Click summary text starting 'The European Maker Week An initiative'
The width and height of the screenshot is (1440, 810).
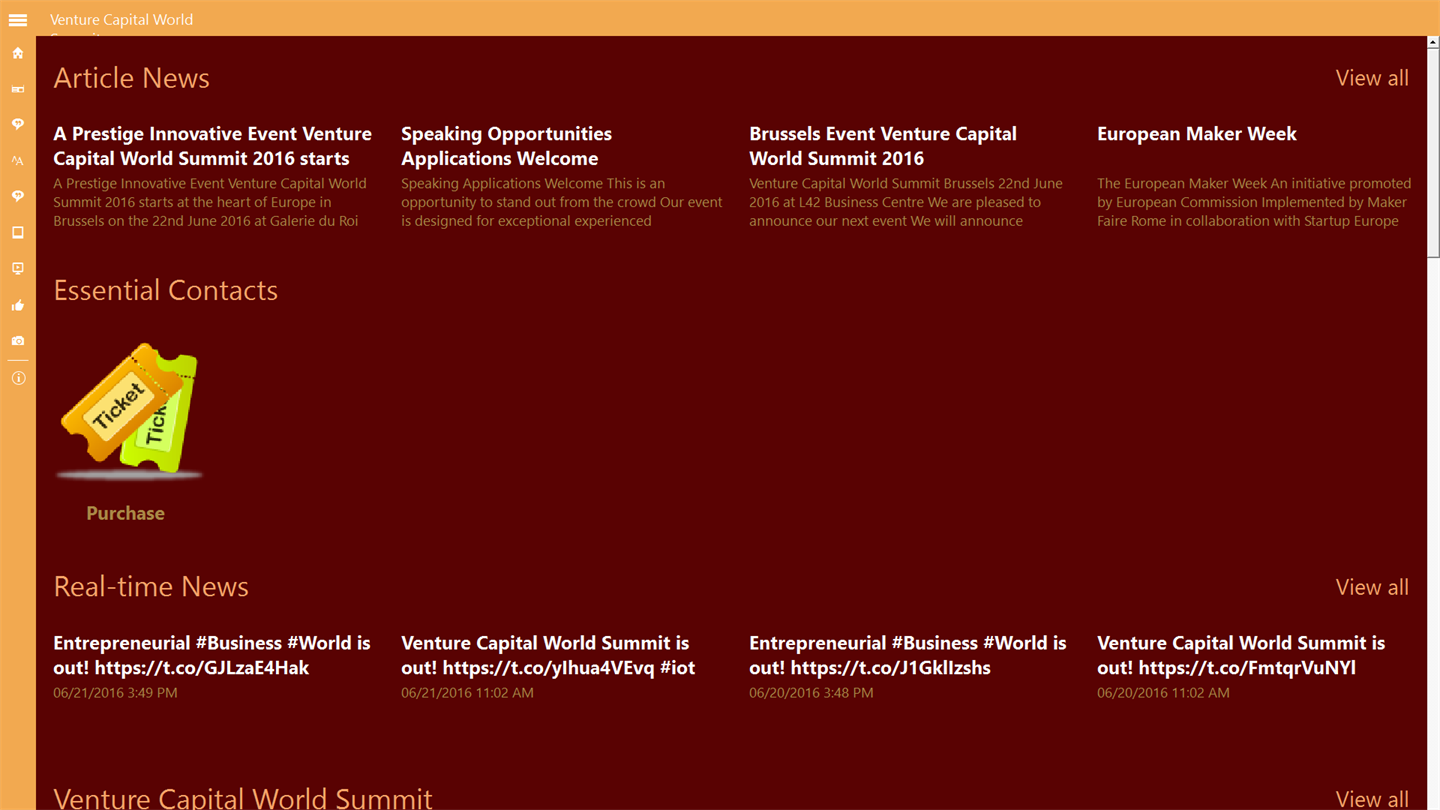click(1254, 202)
